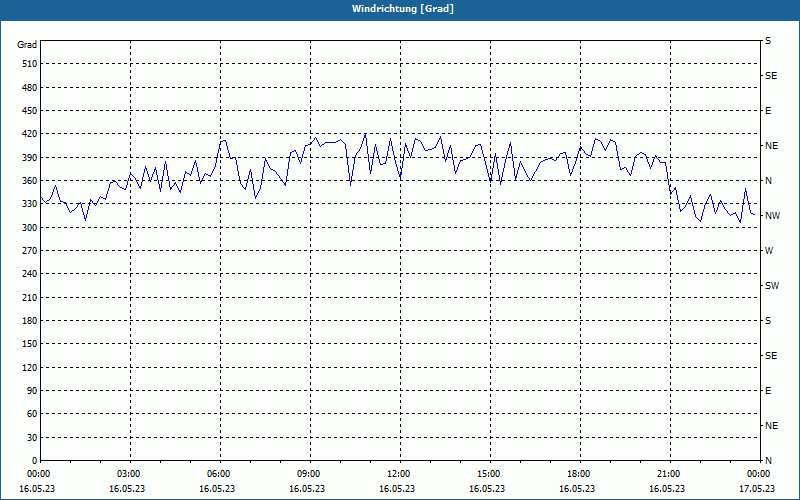Click the NE compass label beside the 30 gridline
The width and height of the screenshot is (800, 500).
(772, 426)
